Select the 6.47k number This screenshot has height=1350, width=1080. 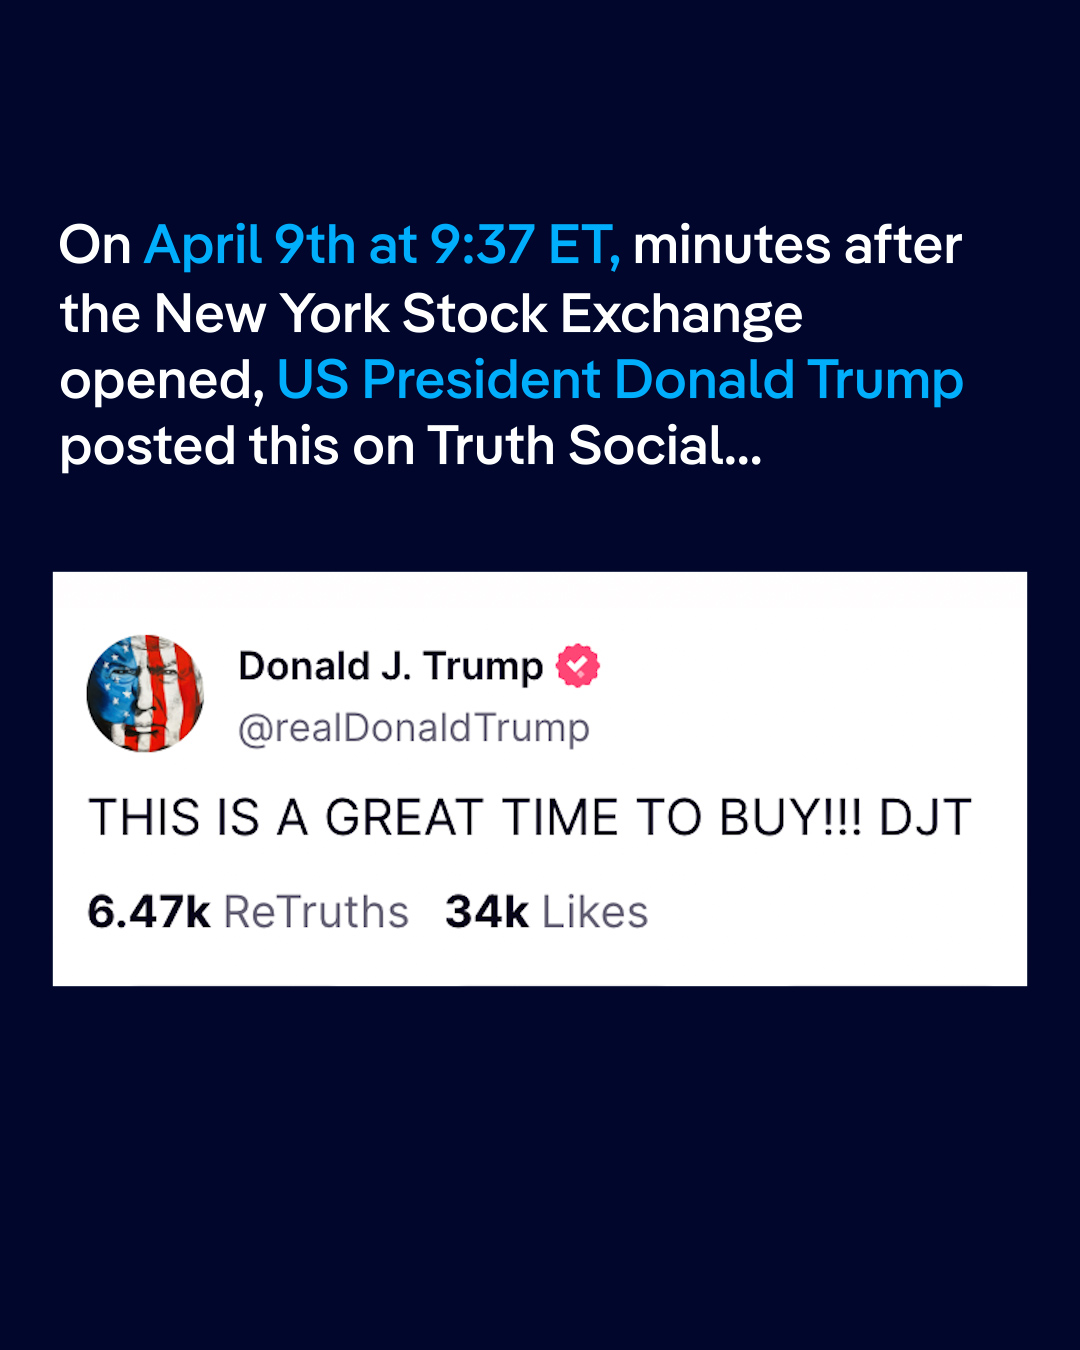(x=149, y=912)
